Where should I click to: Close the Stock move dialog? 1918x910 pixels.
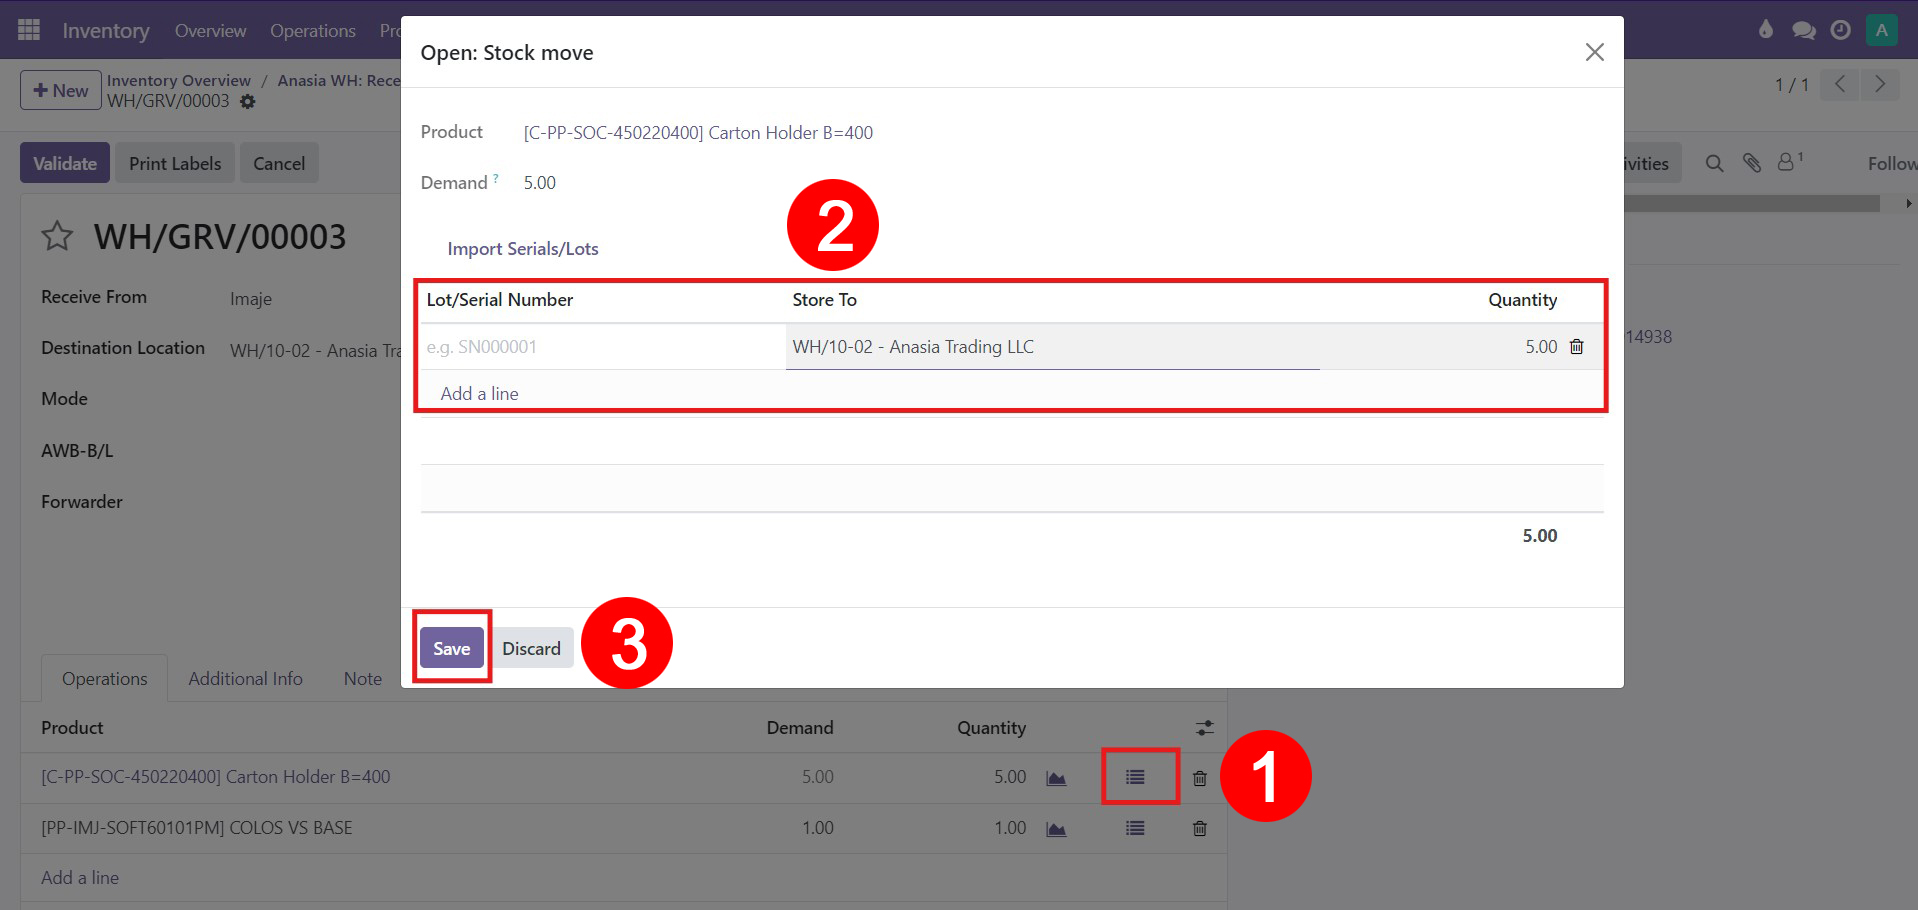tap(1594, 52)
